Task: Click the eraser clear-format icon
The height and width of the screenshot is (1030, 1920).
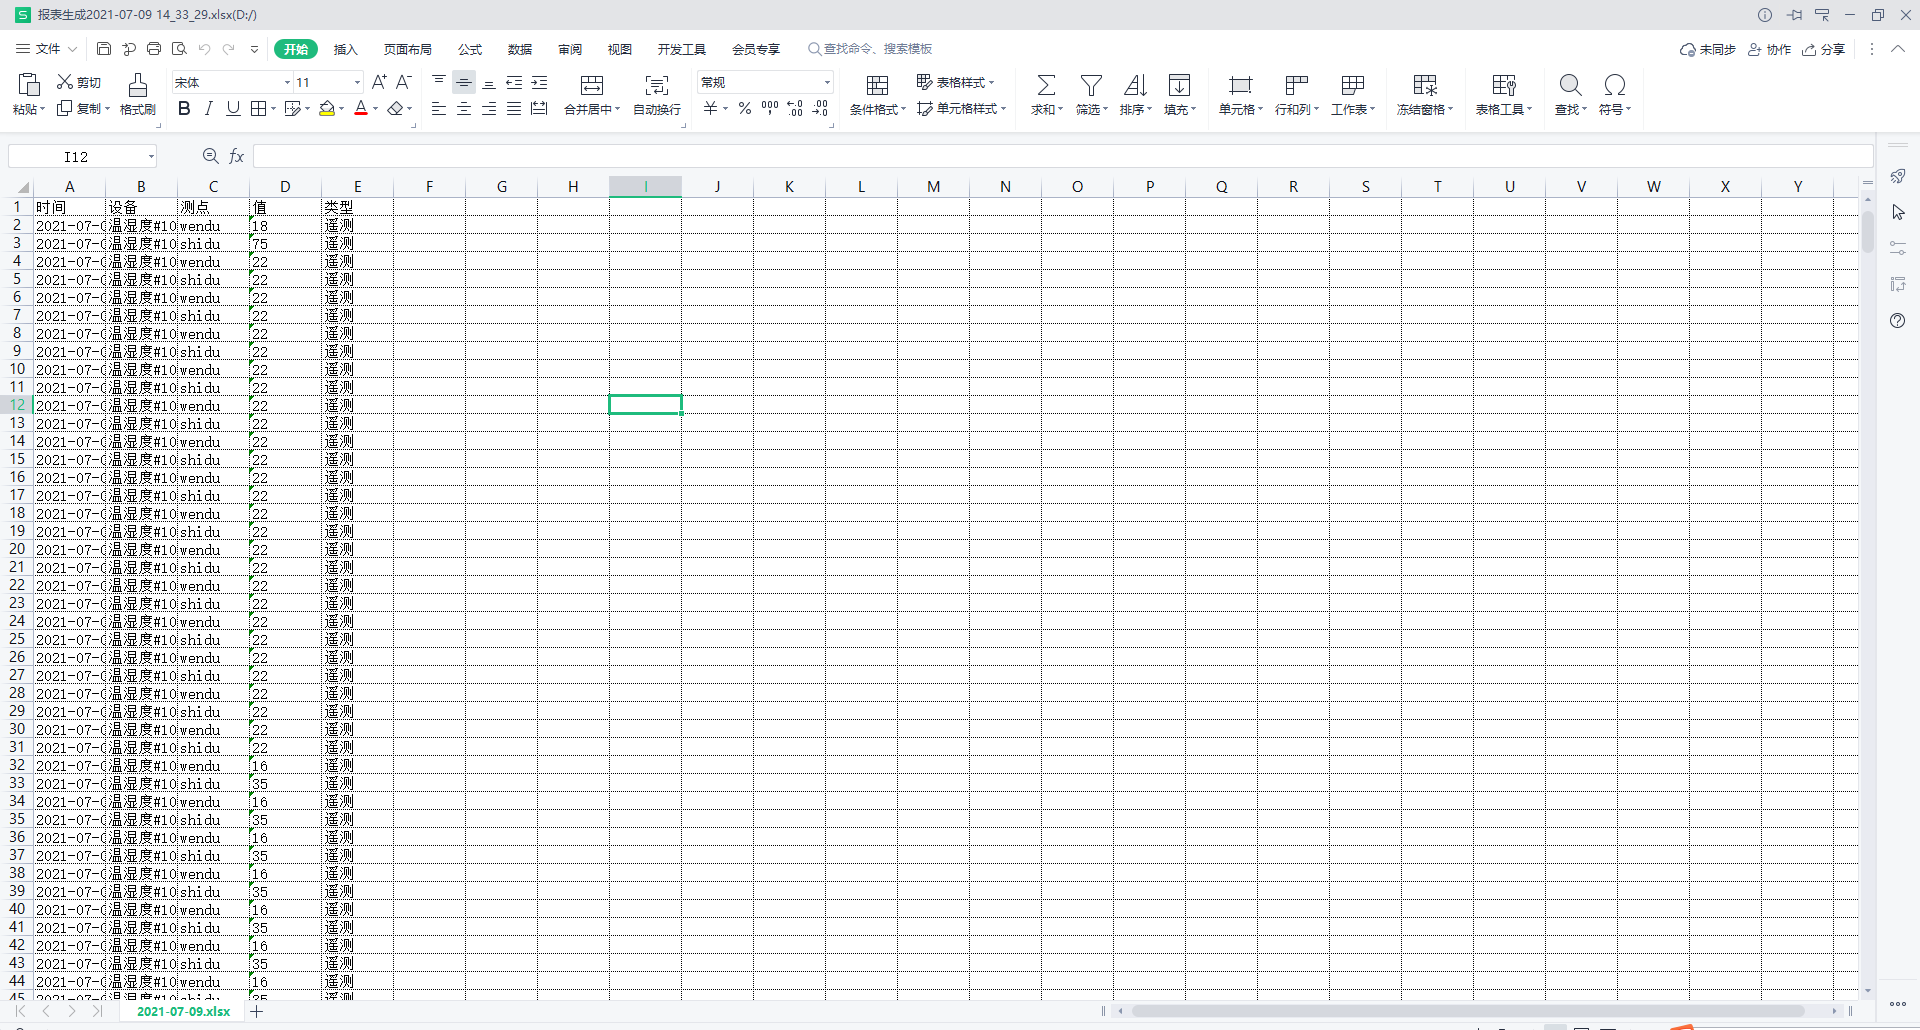Action: [396, 108]
